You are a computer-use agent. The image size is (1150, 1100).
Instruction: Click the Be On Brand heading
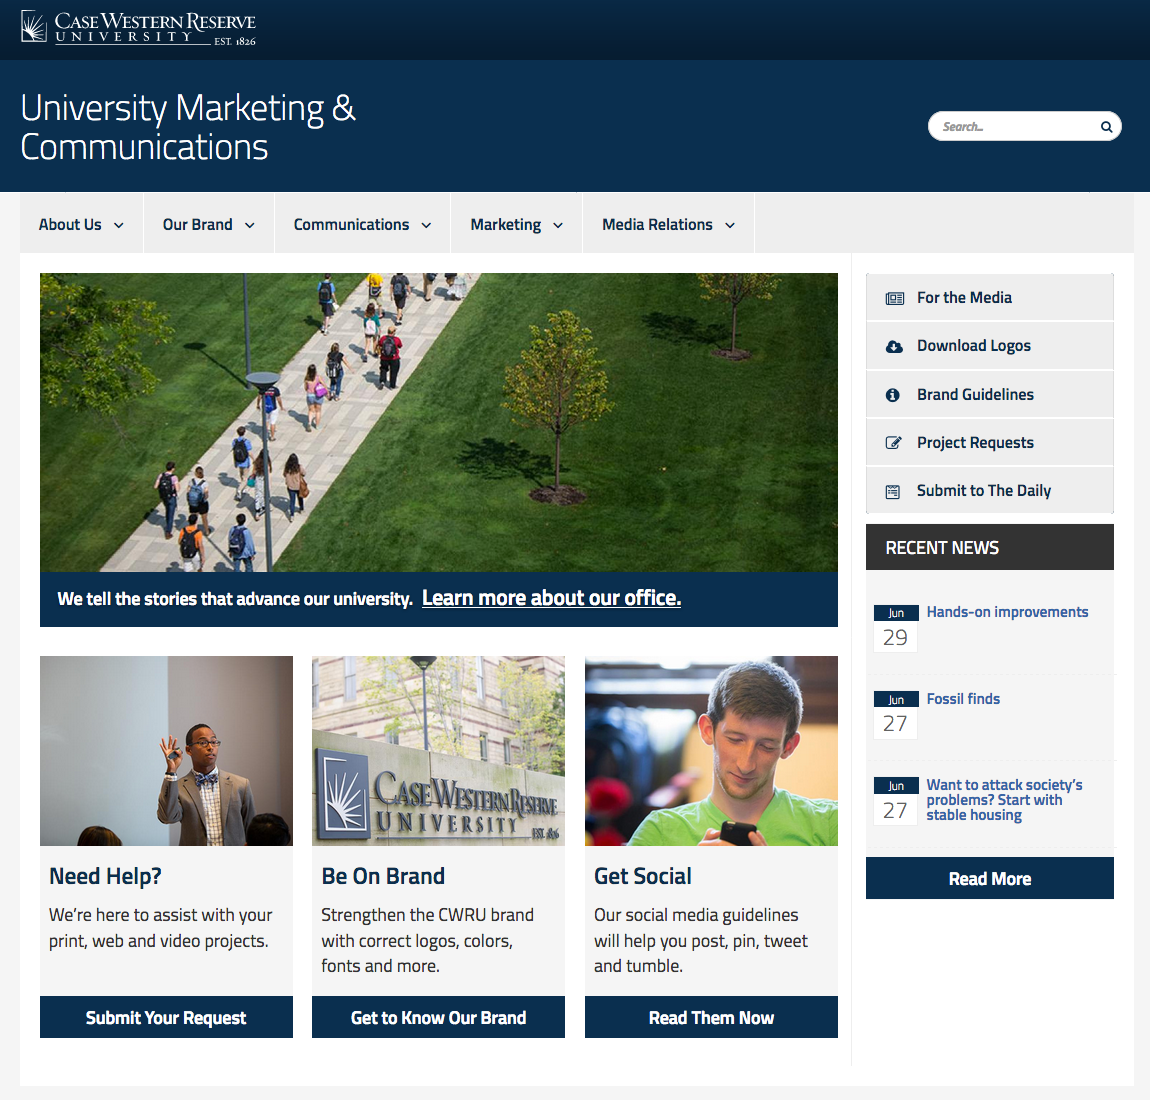383,876
